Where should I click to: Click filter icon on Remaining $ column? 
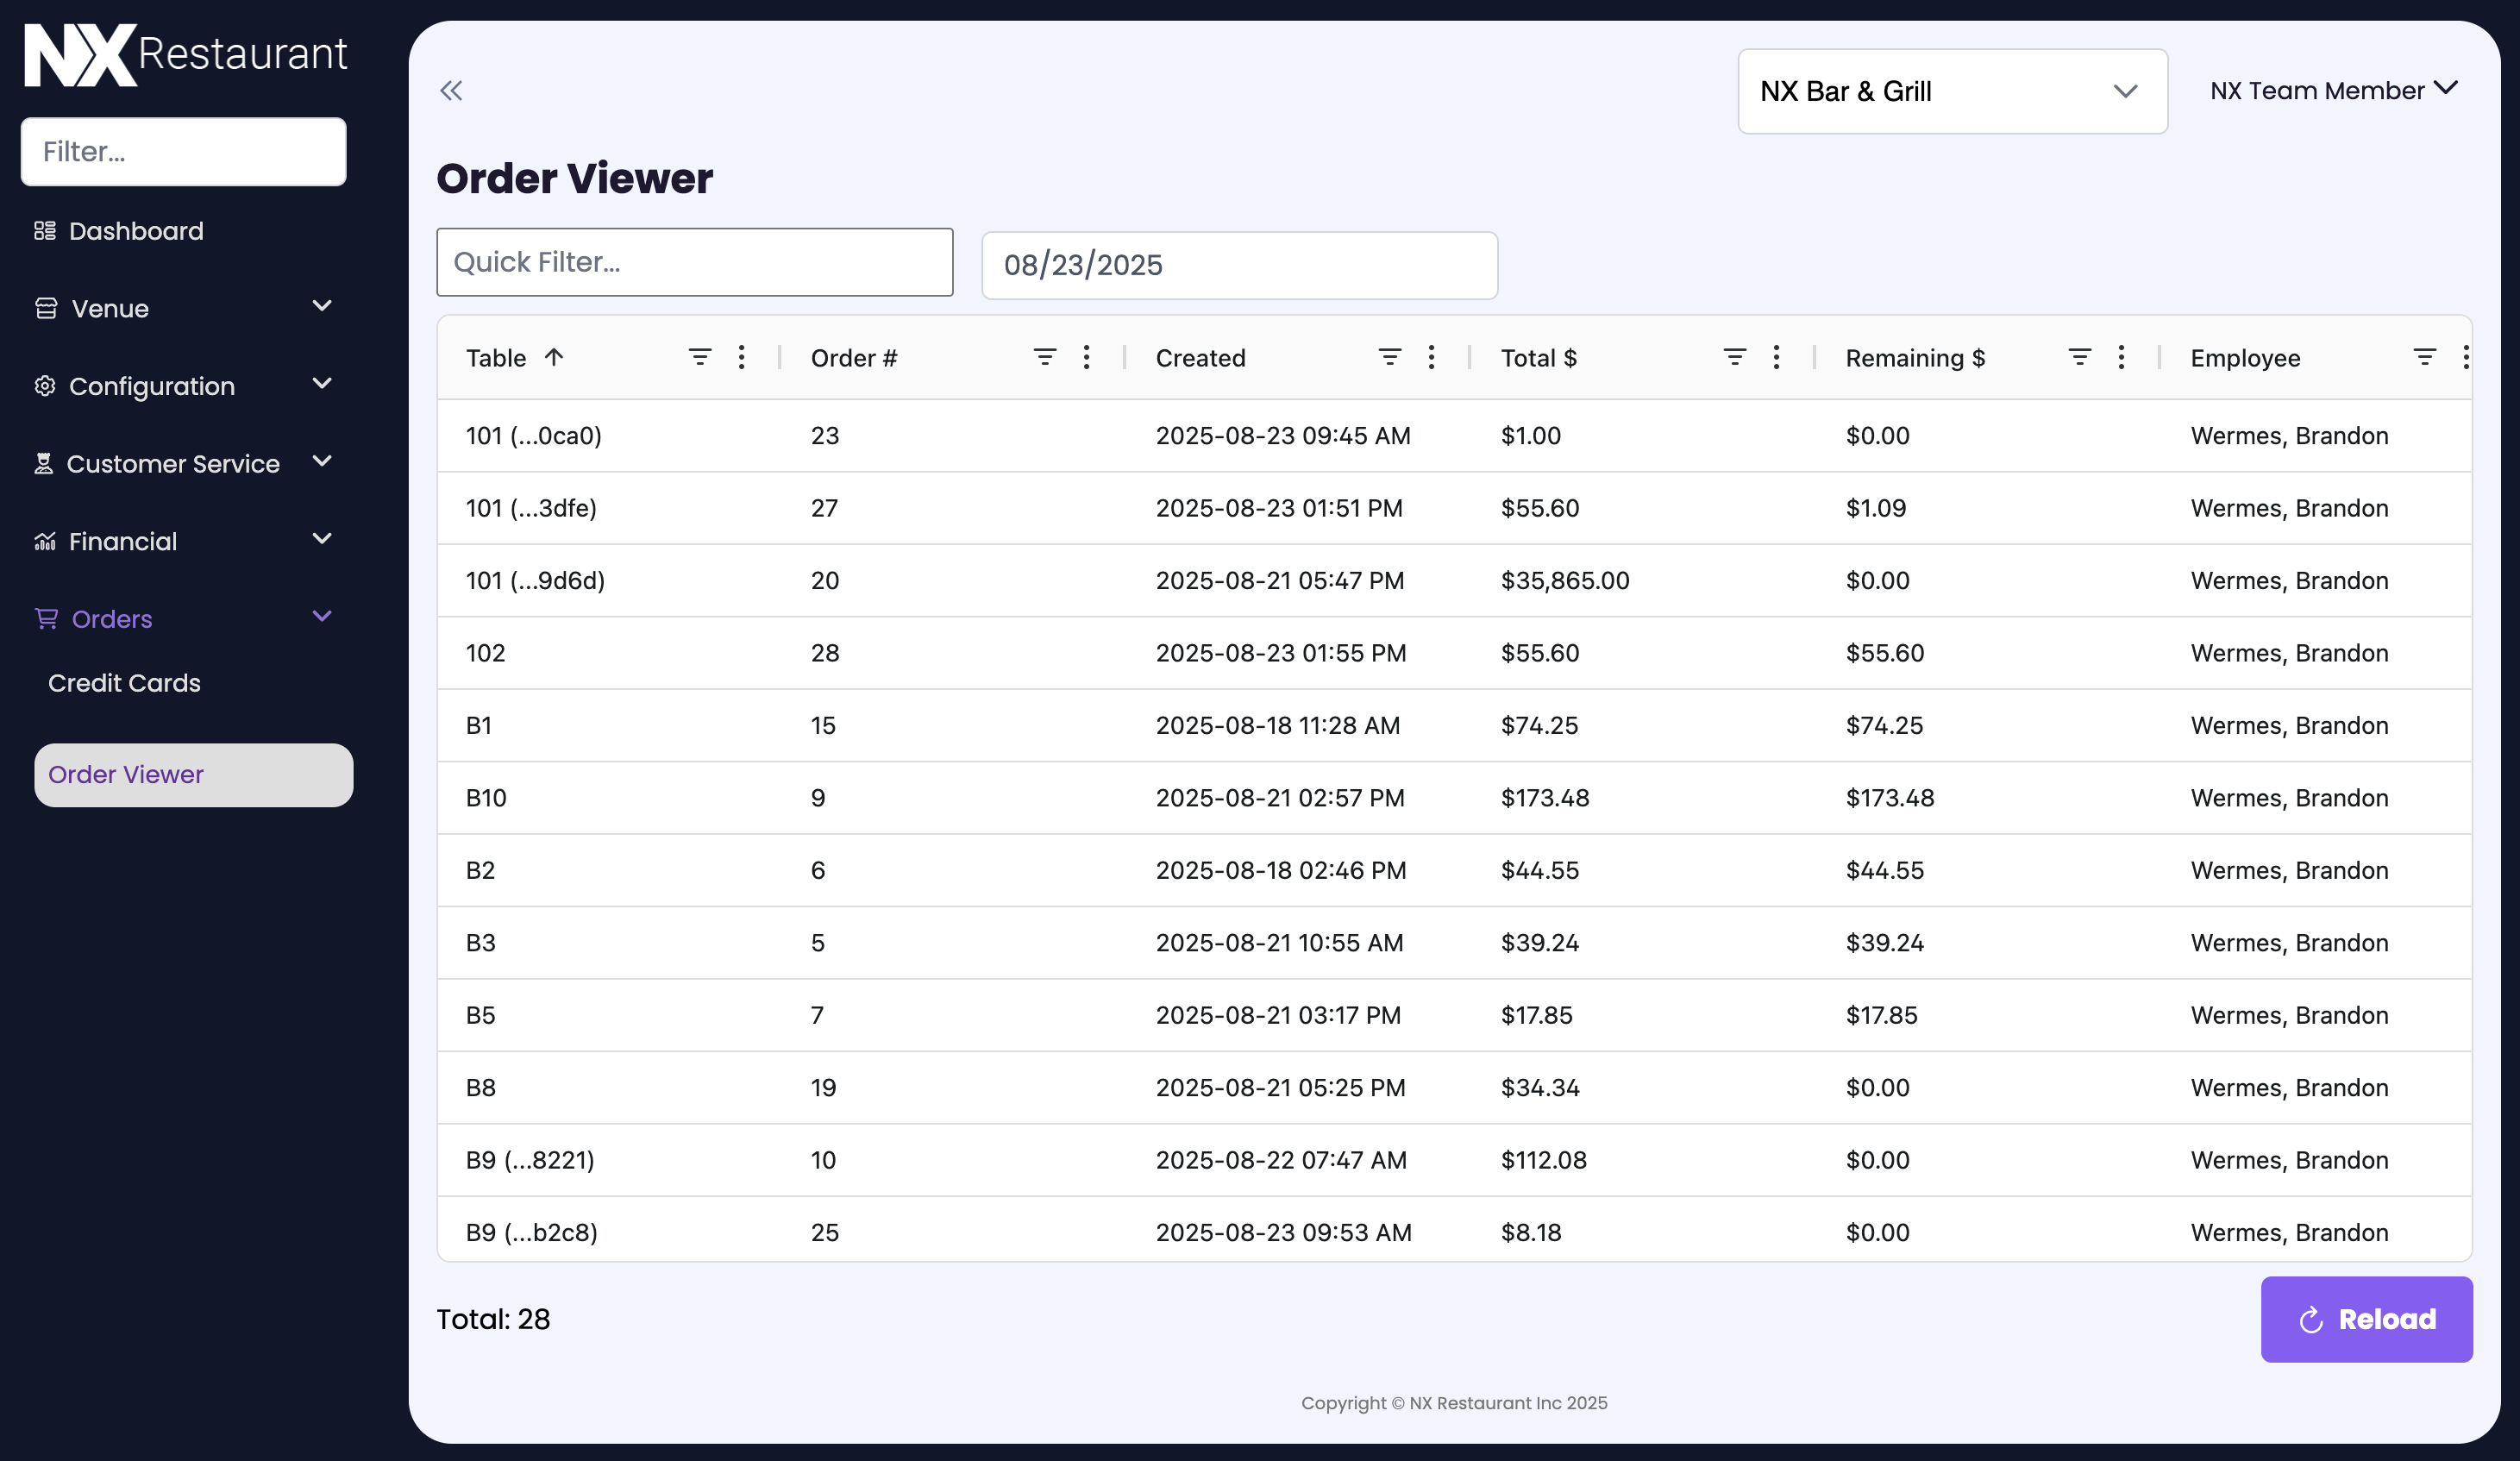point(2079,357)
